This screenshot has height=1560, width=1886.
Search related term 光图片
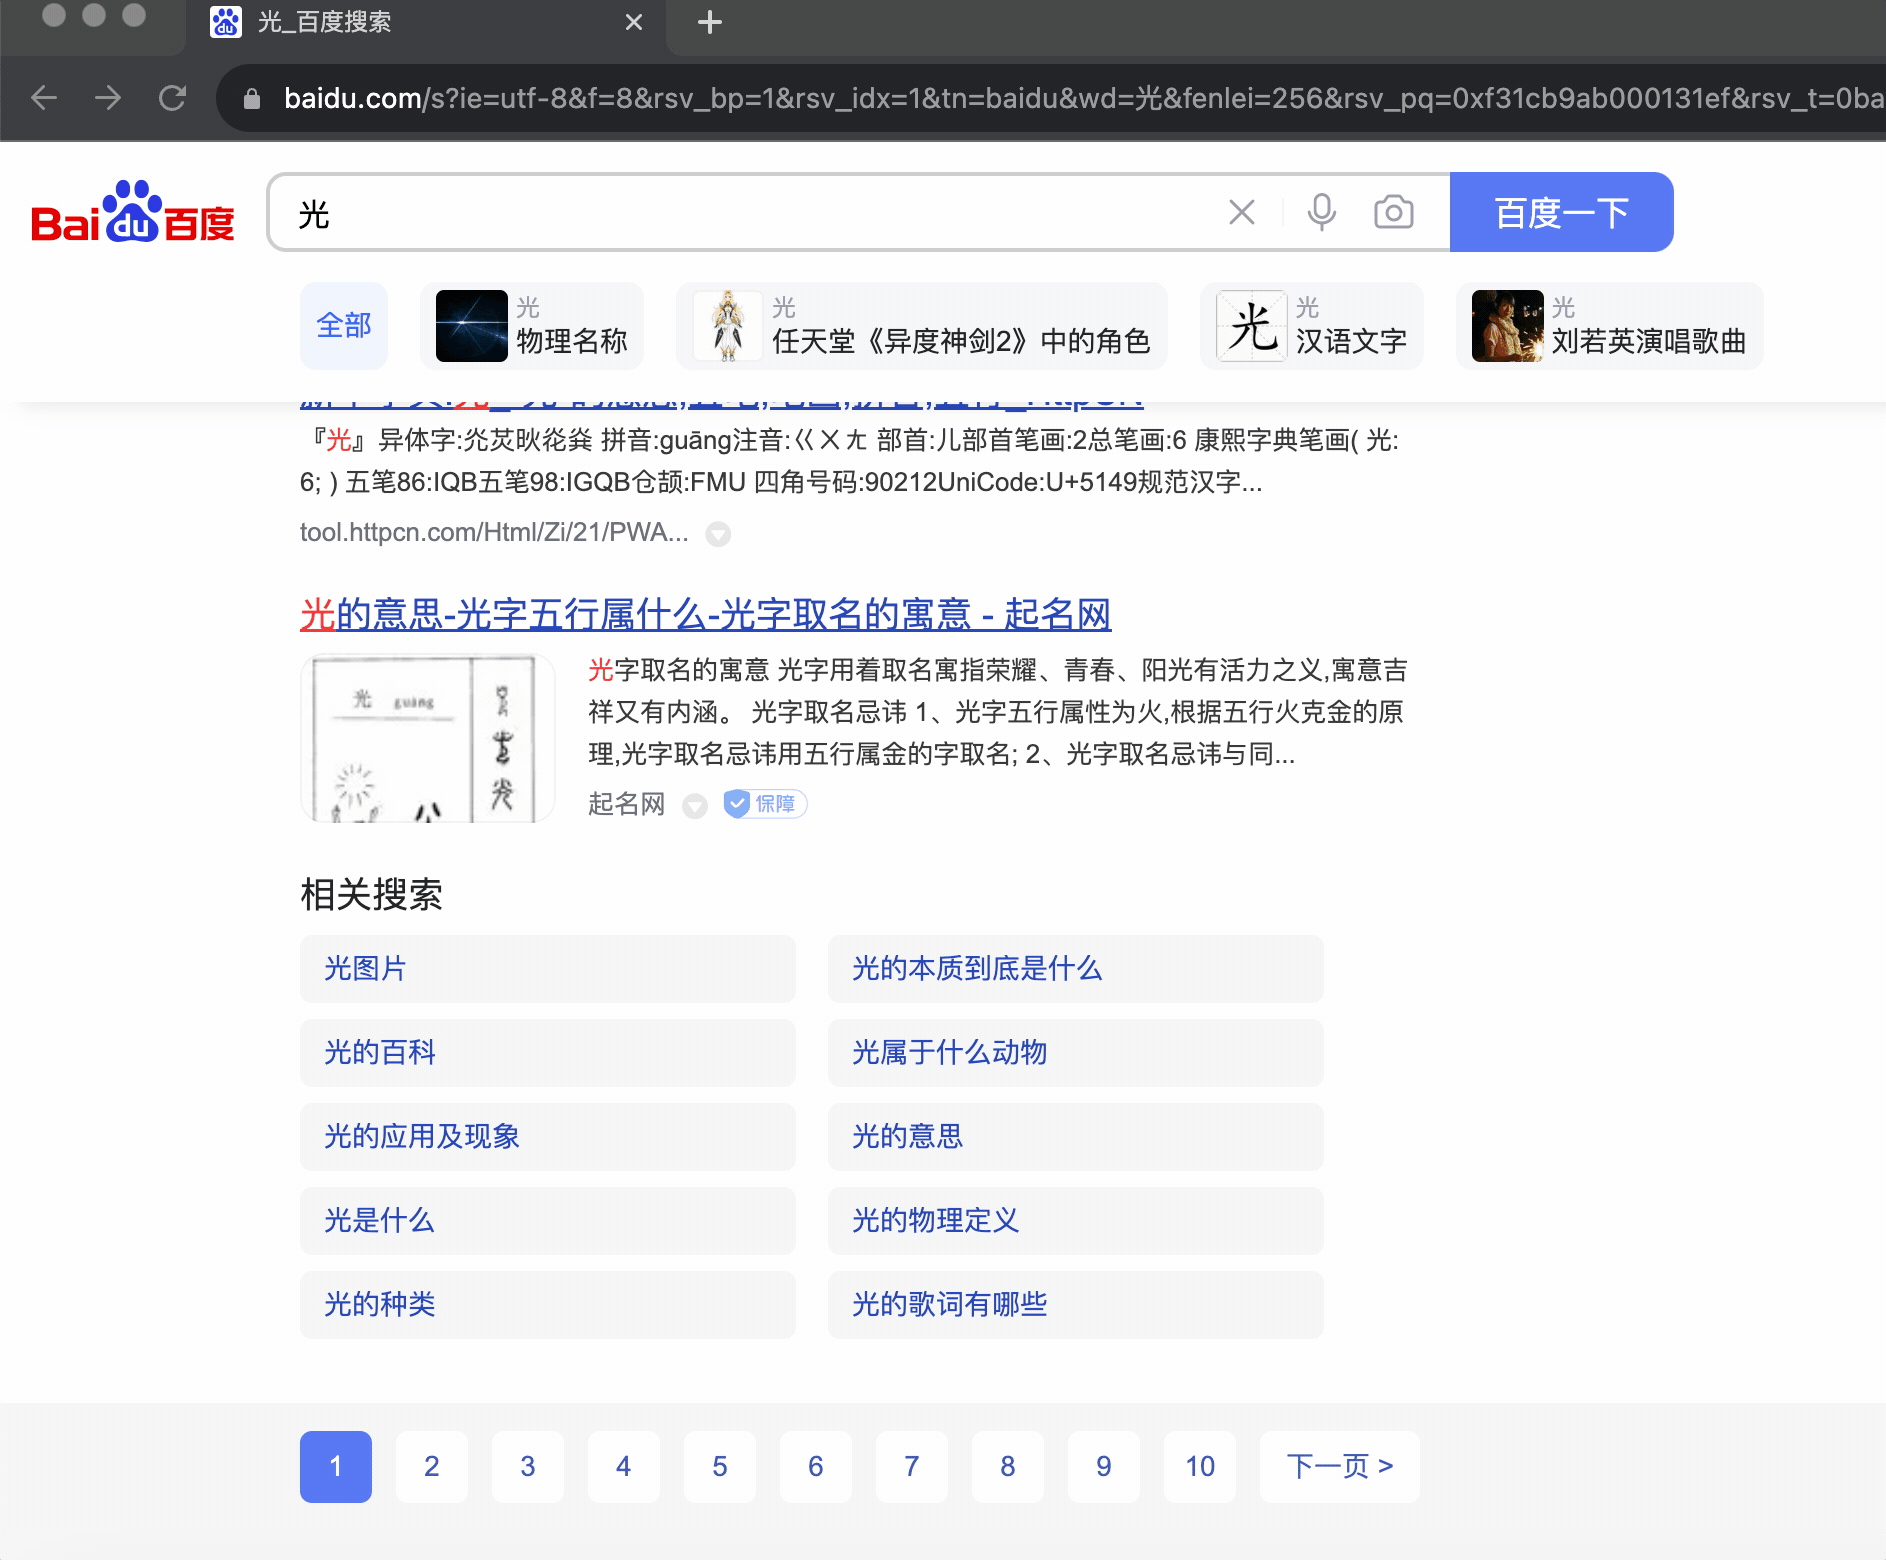[x=548, y=969]
